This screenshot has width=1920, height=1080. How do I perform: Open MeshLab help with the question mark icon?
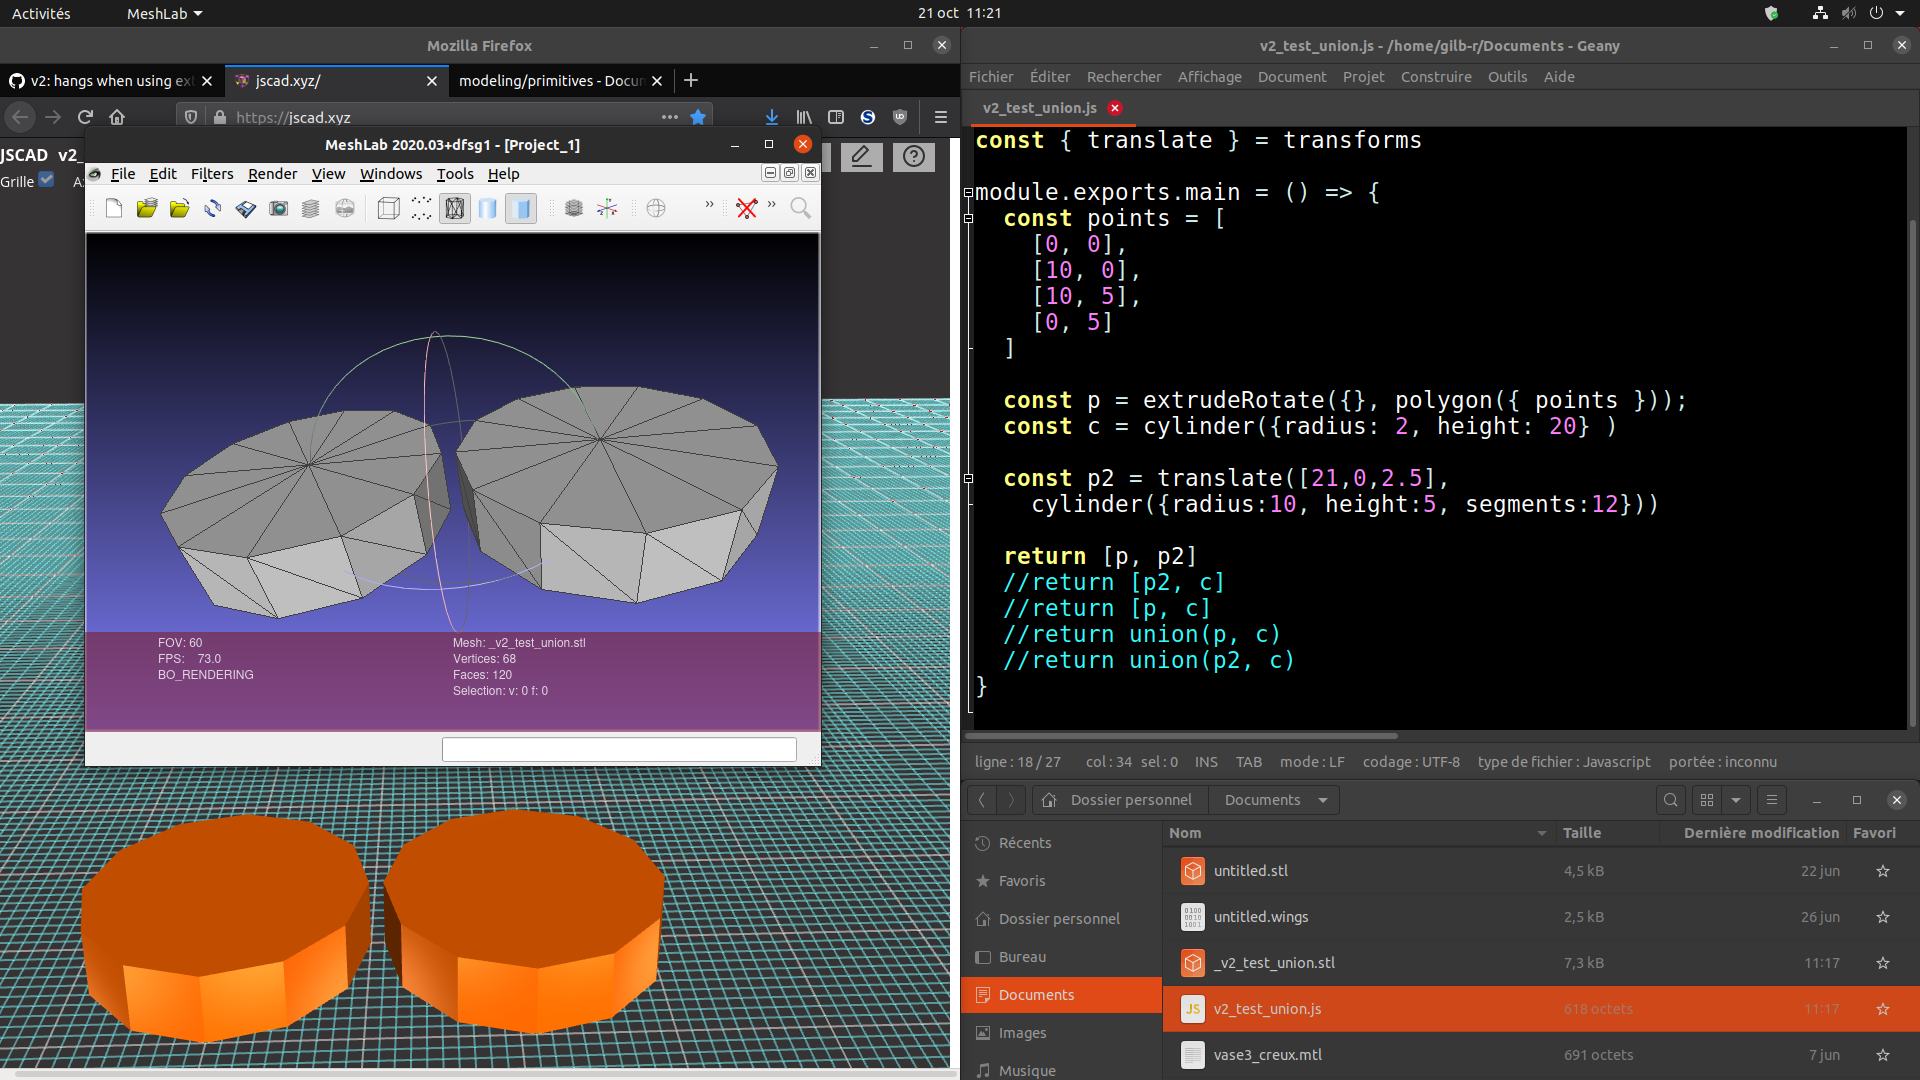913,157
